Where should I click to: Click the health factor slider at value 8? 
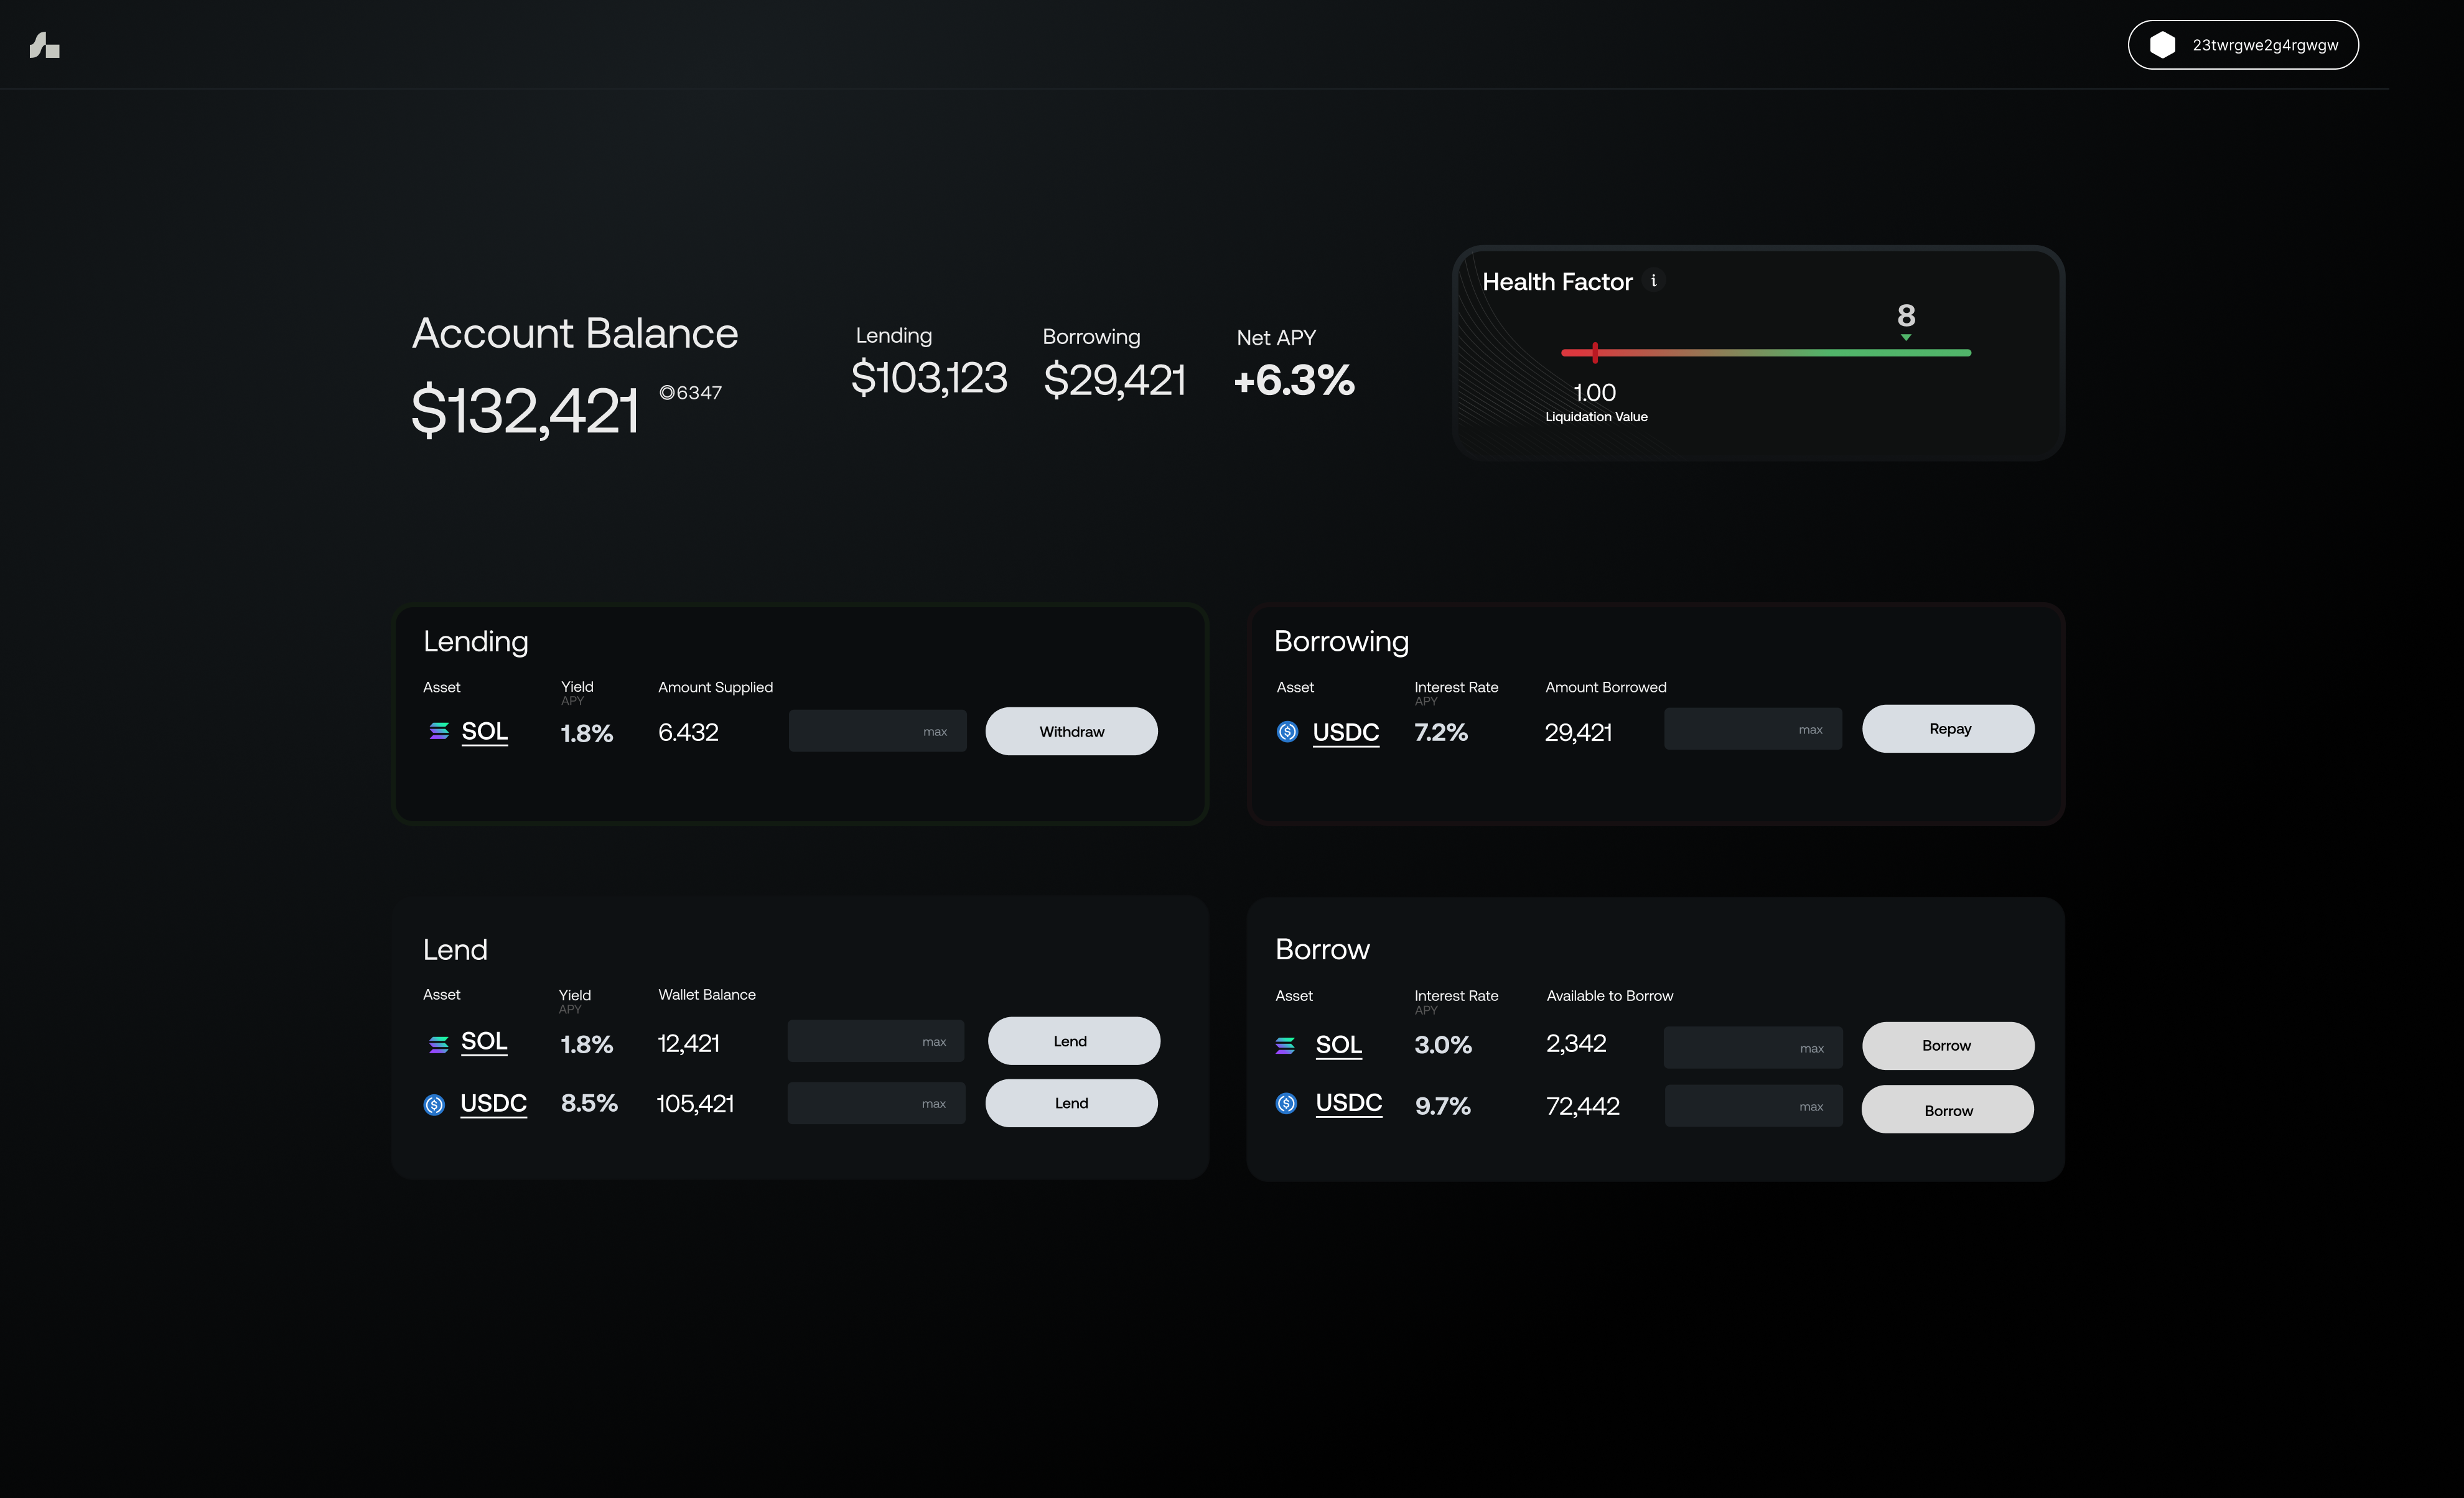coord(1906,352)
